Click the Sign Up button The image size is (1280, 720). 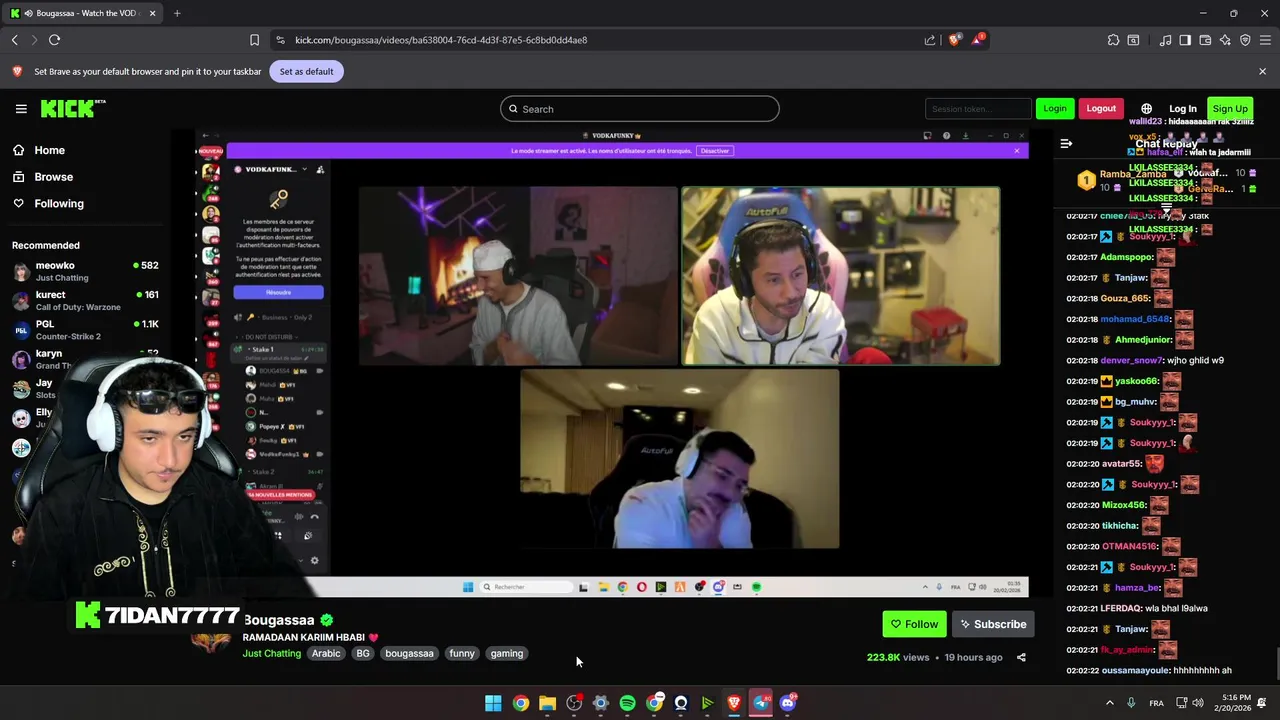(x=1230, y=109)
